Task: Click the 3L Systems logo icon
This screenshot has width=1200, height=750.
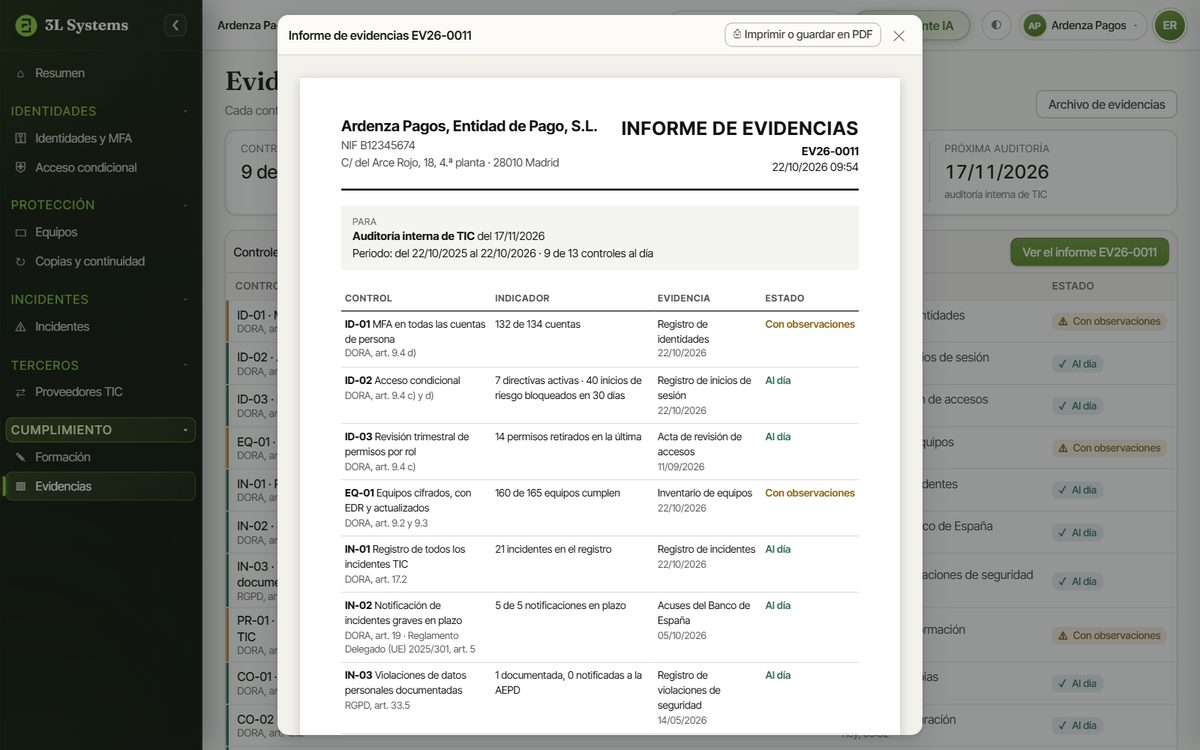Action: click(27, 25)
